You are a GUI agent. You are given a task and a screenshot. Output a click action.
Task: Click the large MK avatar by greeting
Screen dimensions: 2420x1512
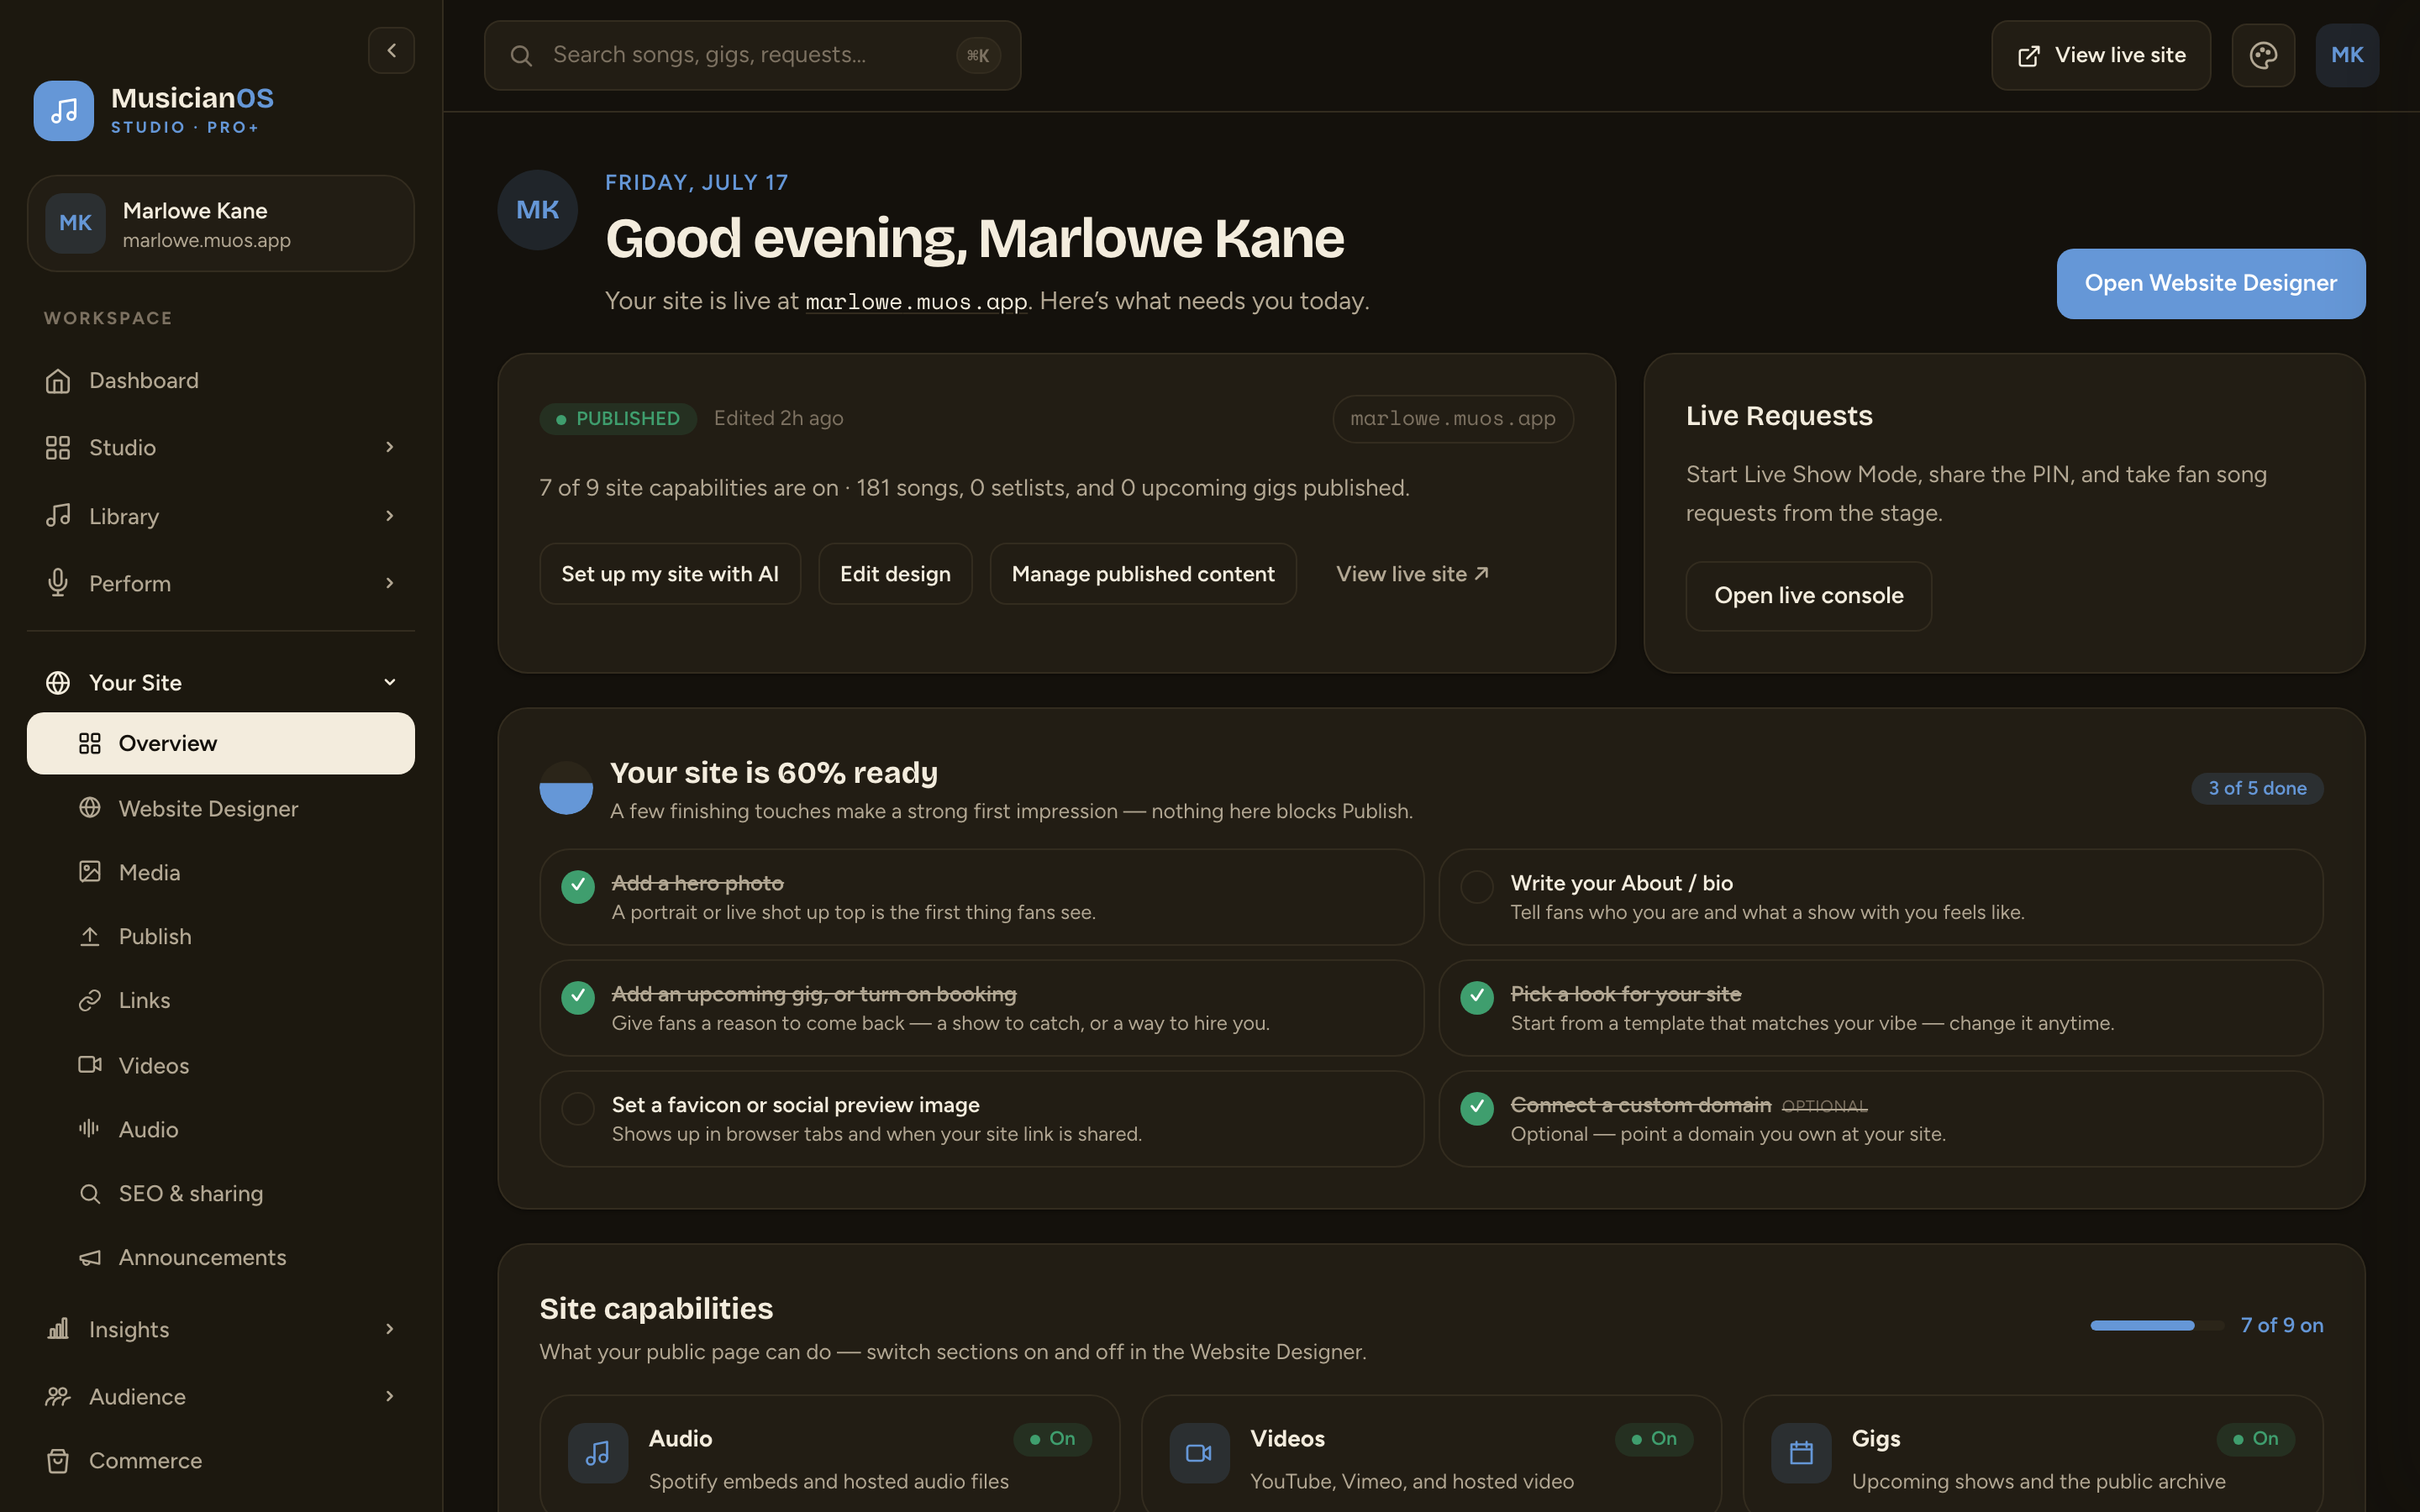pyautogui.click(x=538, y=210)
